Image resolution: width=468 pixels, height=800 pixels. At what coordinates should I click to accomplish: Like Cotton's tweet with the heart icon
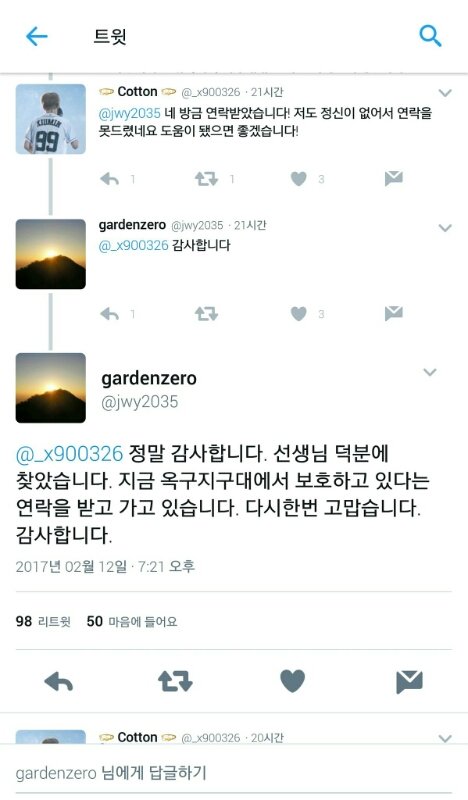299,179
